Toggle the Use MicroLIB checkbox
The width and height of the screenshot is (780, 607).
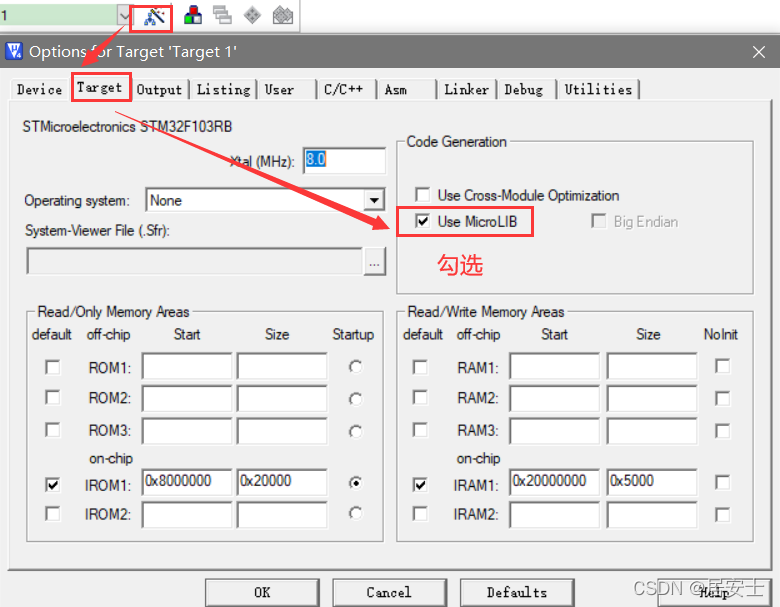coord(422,221)
